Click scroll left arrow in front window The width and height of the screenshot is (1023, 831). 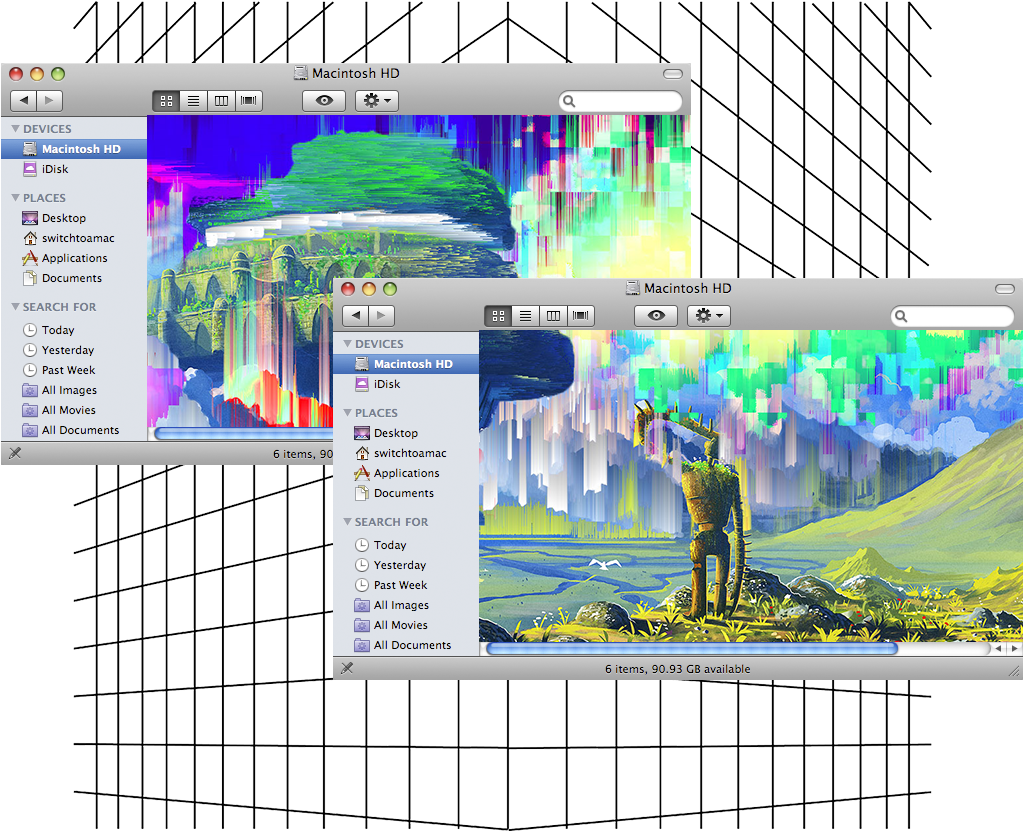(998, 649)
